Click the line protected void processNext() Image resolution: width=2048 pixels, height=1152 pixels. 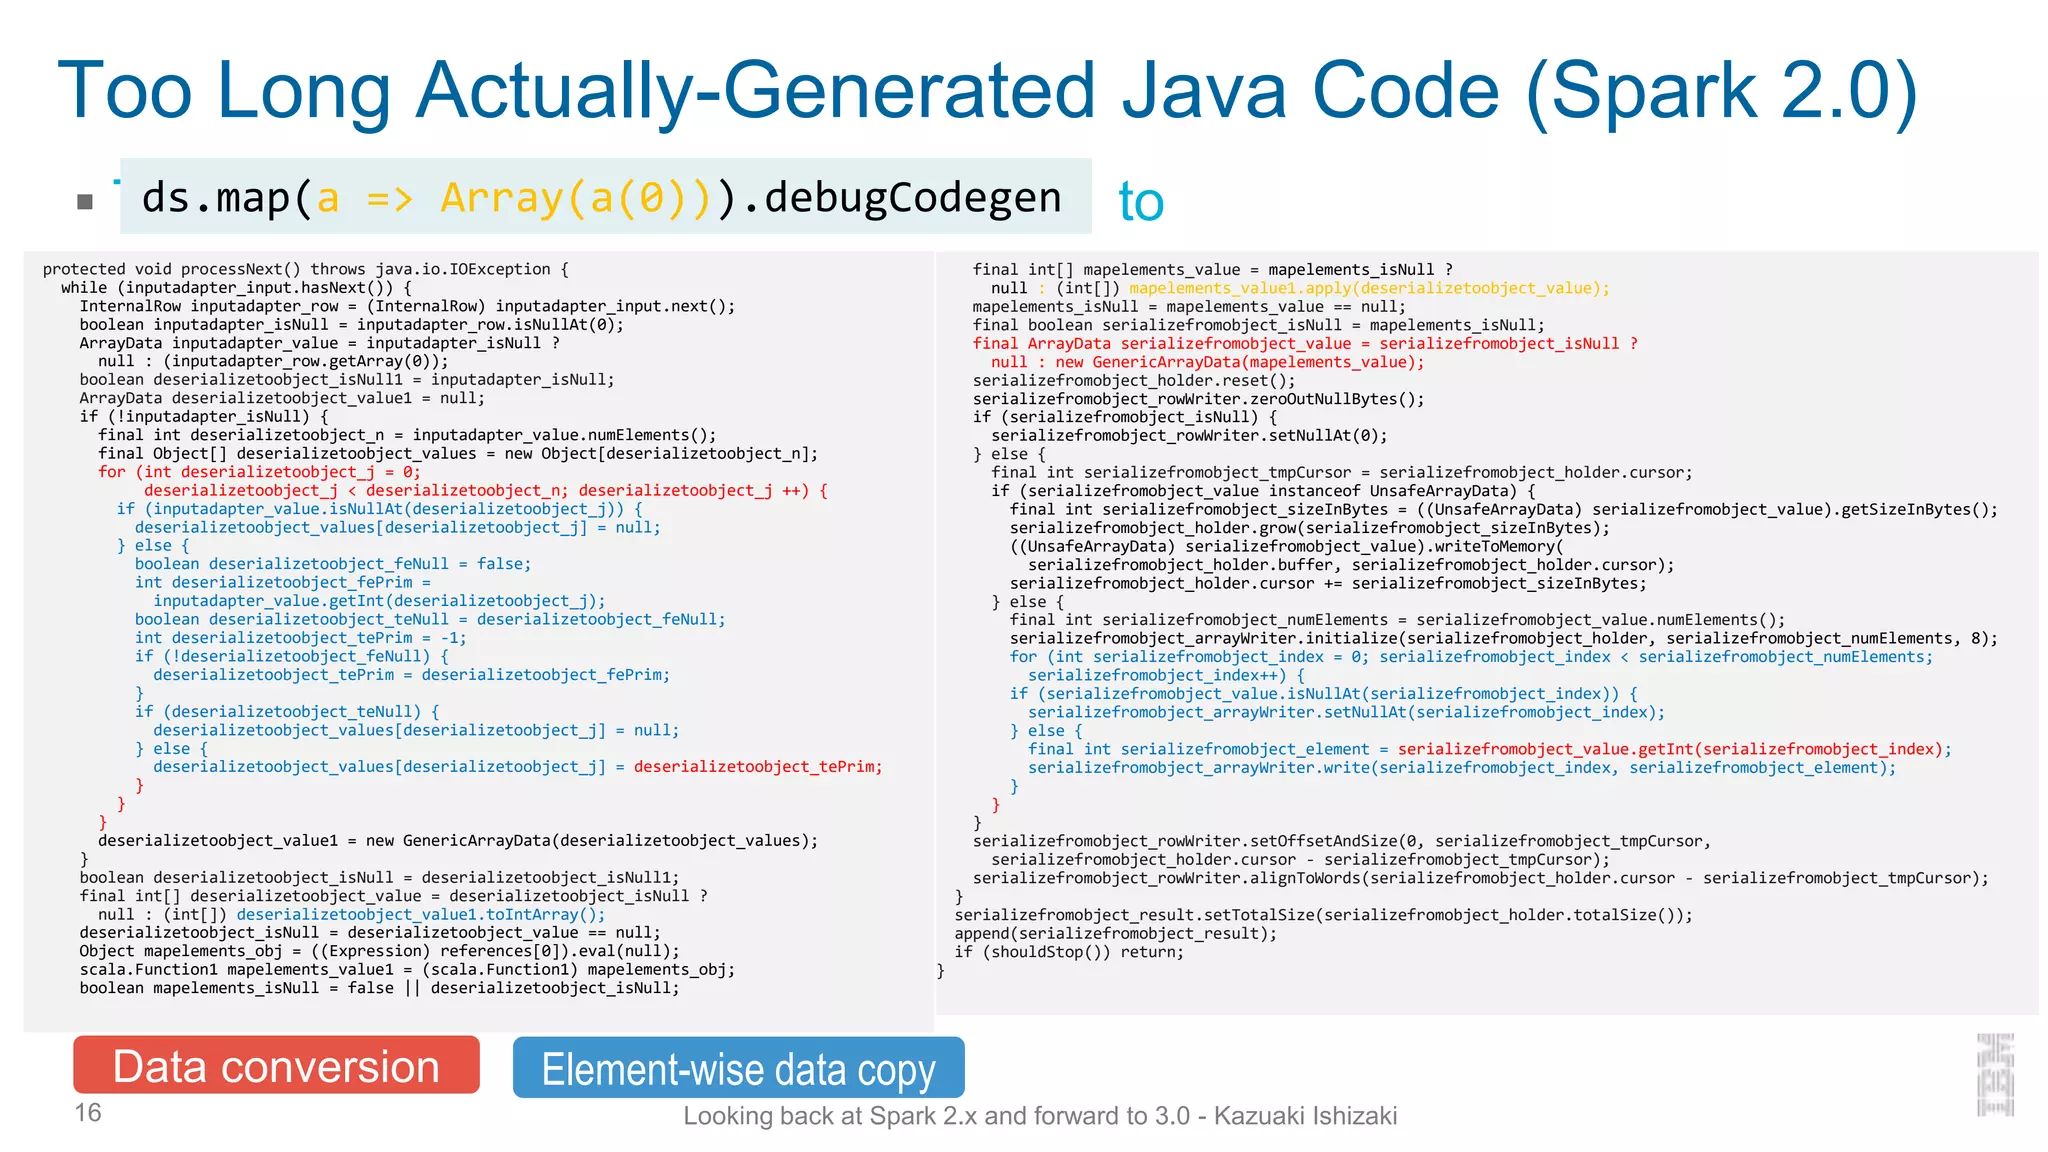(305, 269)
